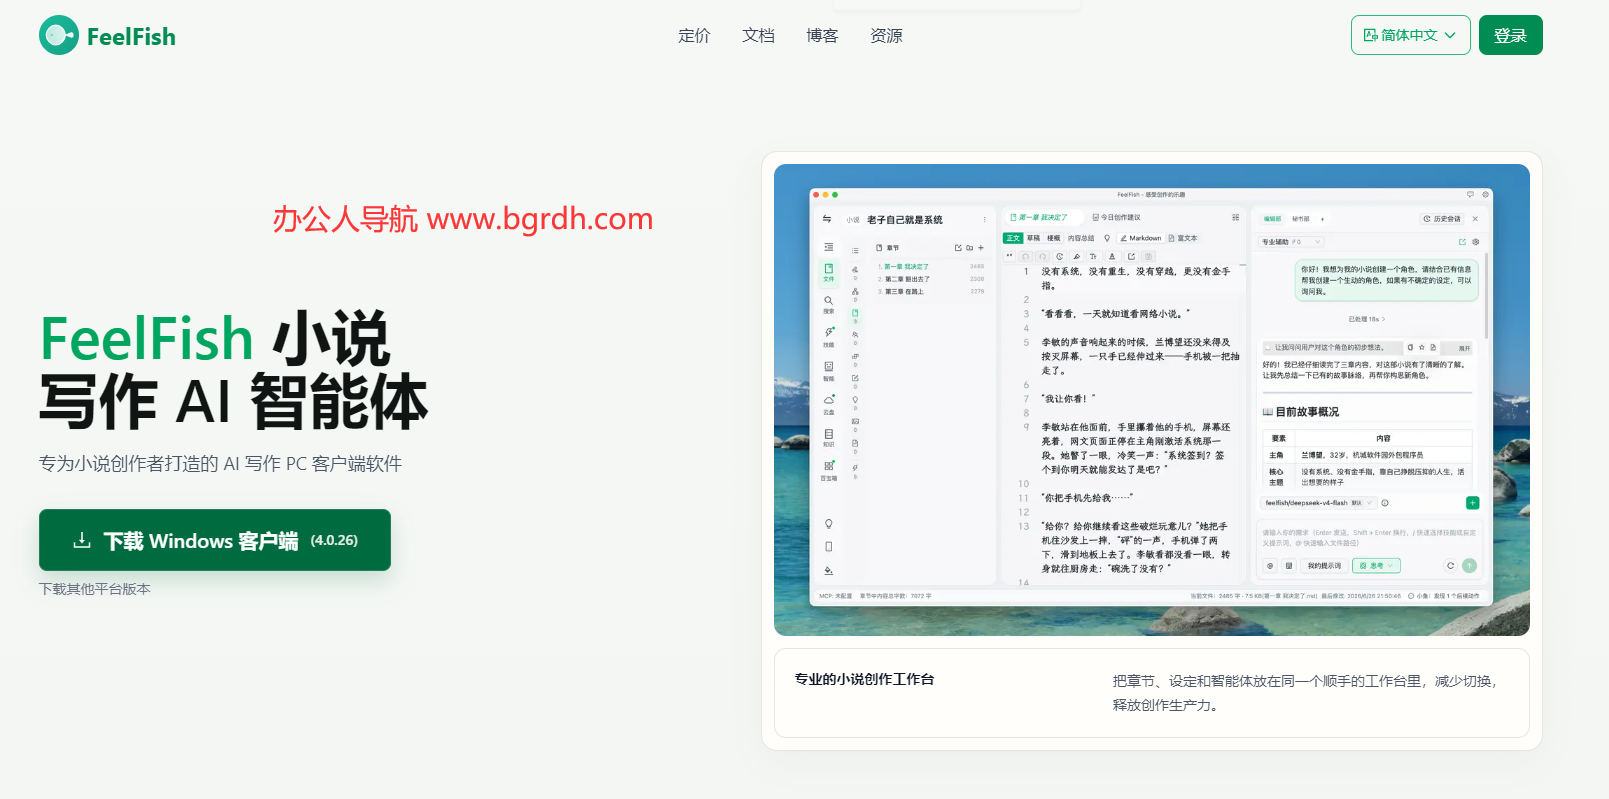The width and height of the screenshot is (1609, 799).
Task: Open the 下载其他平台版本 link
Action: [x=95, y=589]
